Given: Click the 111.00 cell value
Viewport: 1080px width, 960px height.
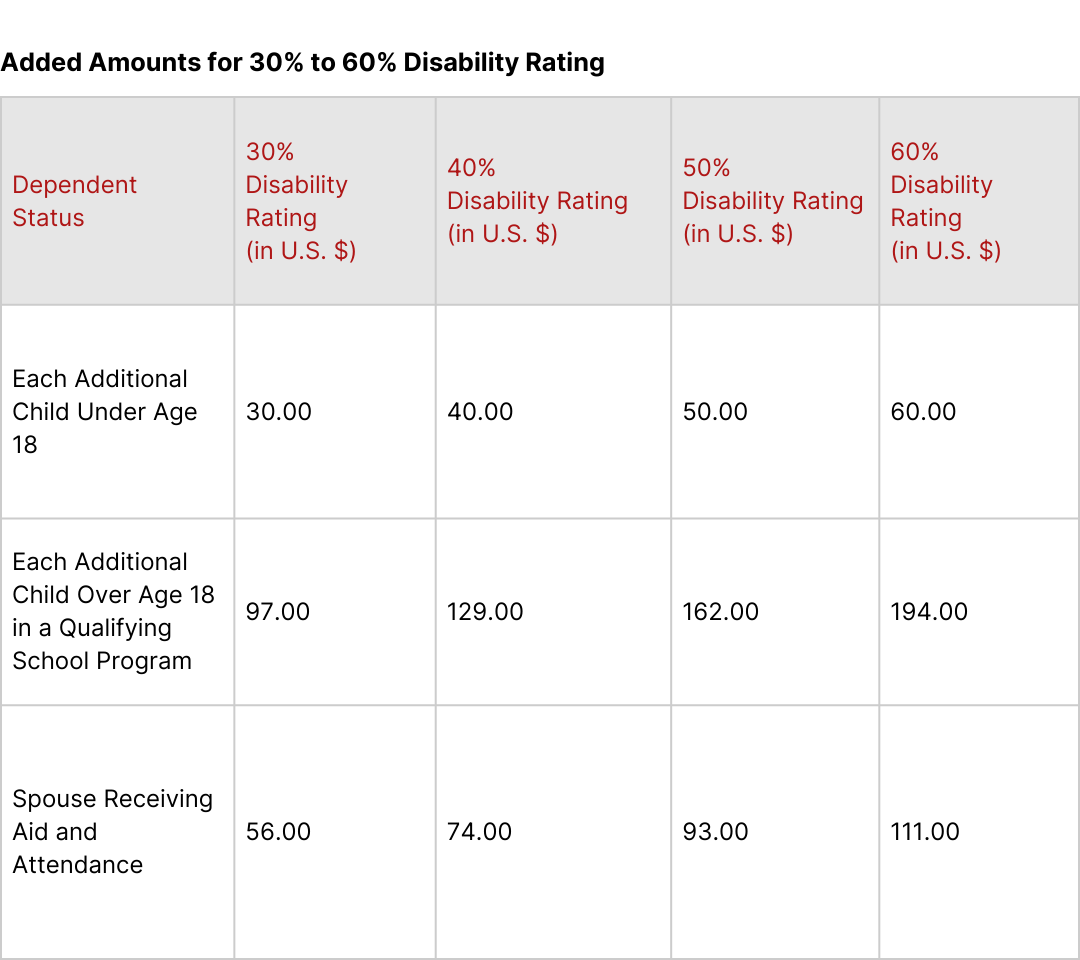Looking at the screenshot, I should [x=925, y=832].
